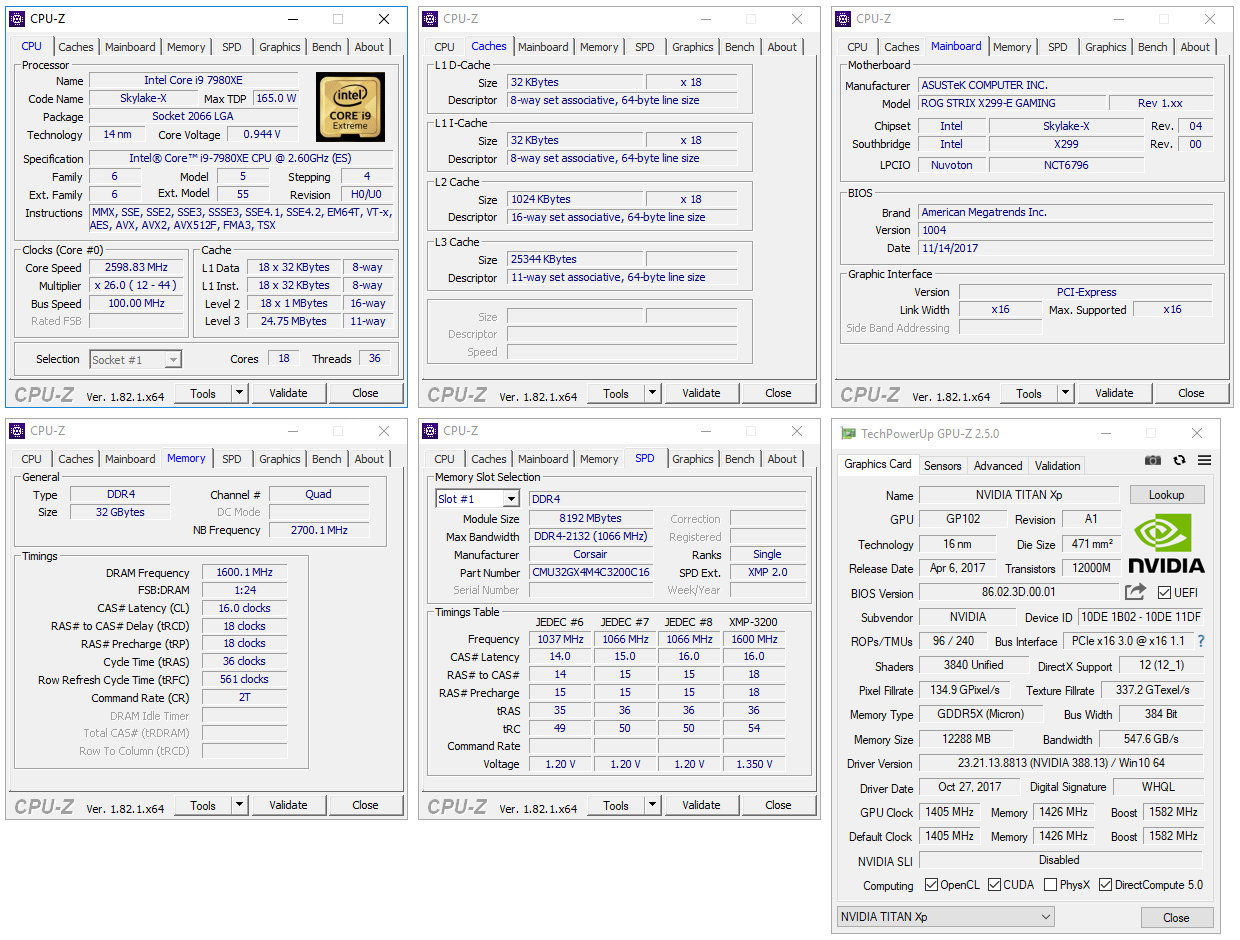The height and width of the screenshot is (940, 1240).
Task: Click the NVIDIA logo in GPU-Z
Action: point(1166,543)
